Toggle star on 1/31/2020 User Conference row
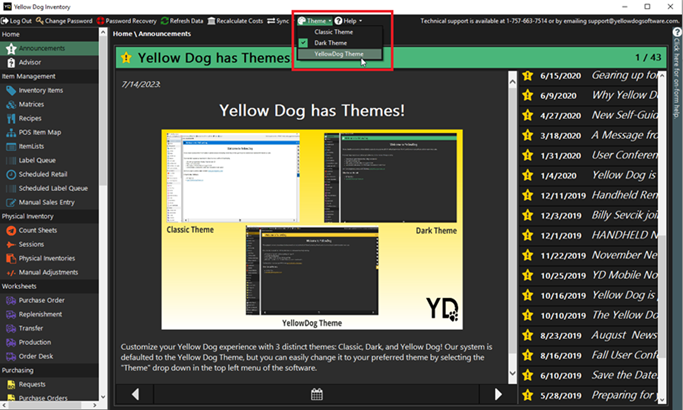 point(527,156)
